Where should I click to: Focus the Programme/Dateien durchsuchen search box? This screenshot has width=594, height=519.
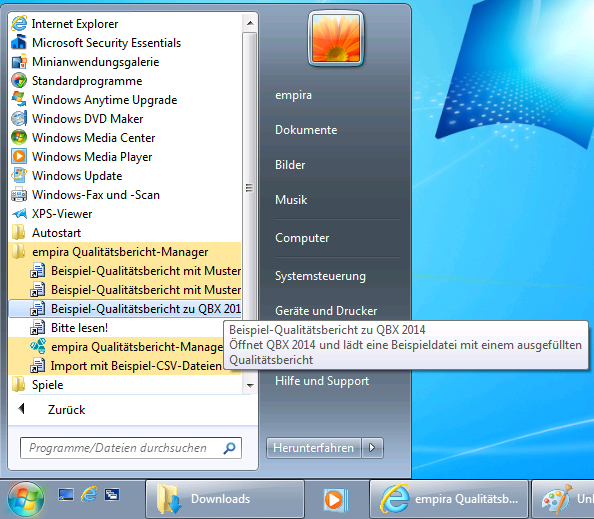coord(131,448)
